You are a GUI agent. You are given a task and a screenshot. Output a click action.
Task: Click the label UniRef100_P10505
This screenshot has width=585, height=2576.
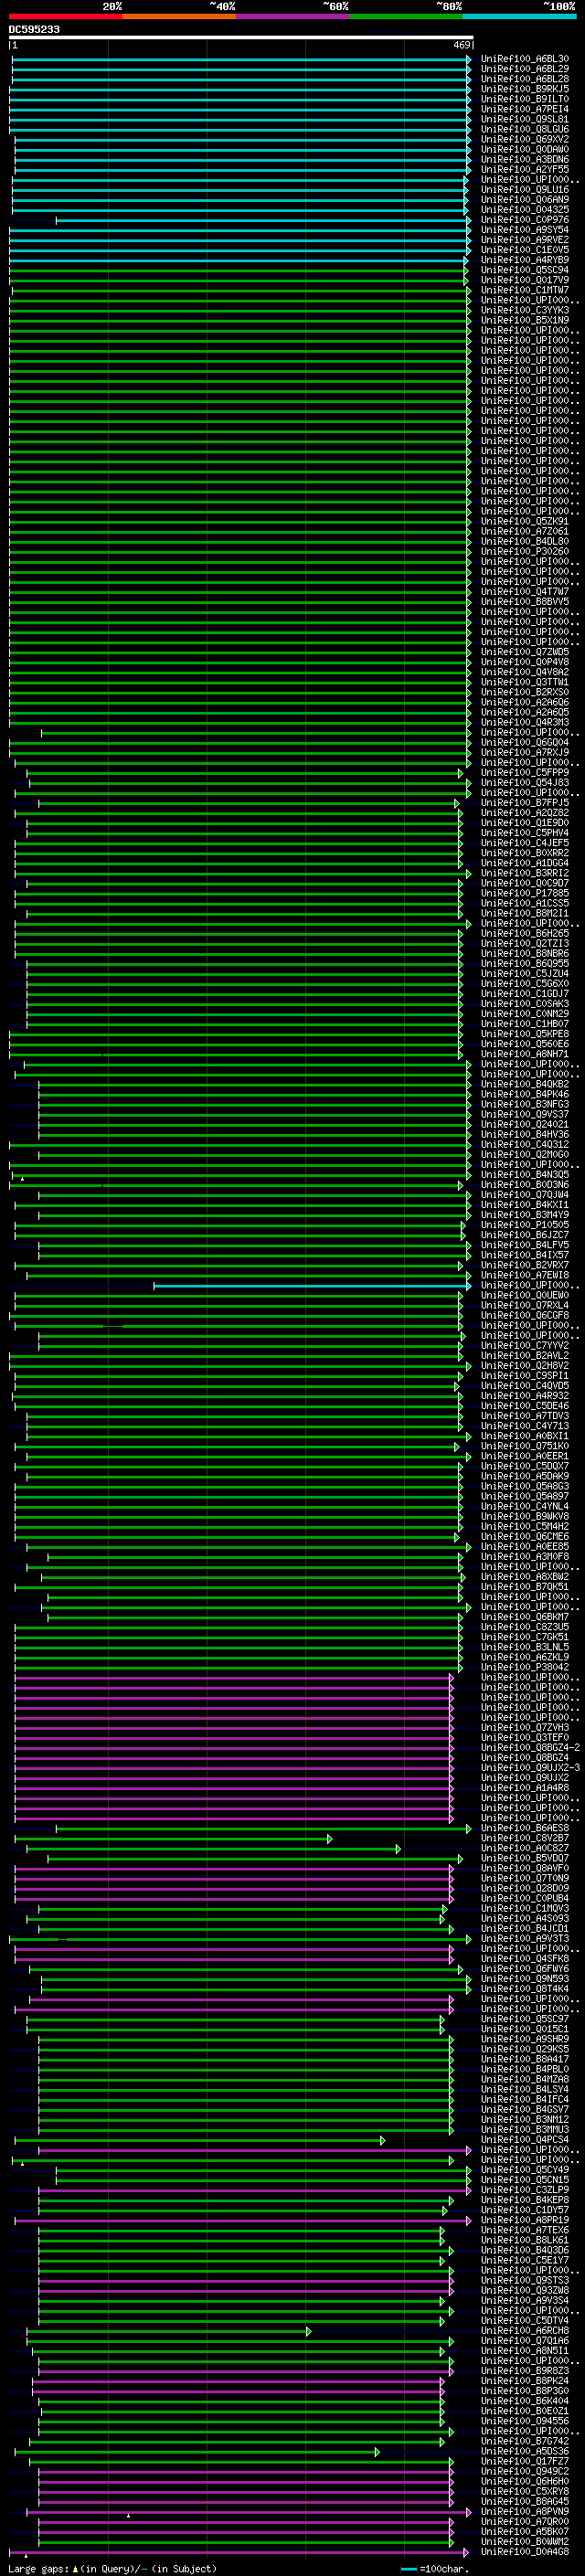pyautogui.click(x=525, y=1225)
